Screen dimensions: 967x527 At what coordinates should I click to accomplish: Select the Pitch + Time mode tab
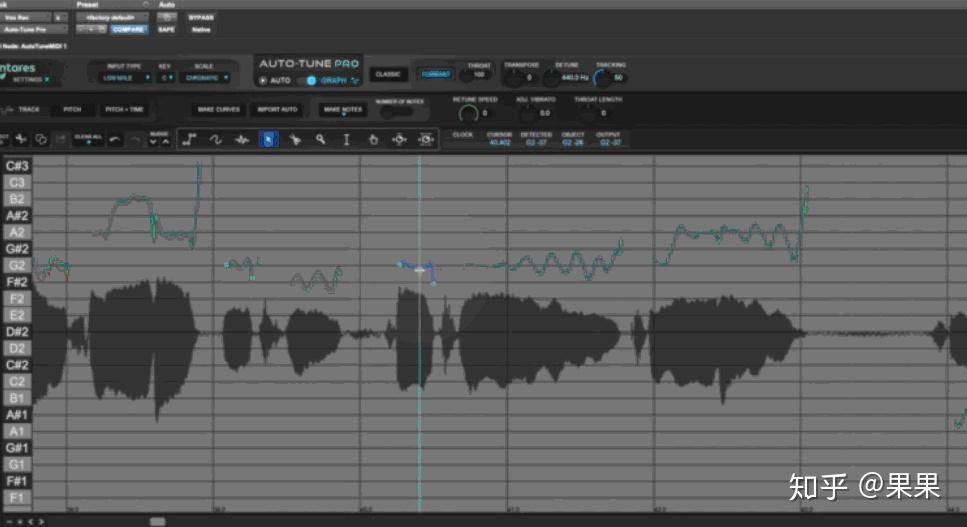124,110
